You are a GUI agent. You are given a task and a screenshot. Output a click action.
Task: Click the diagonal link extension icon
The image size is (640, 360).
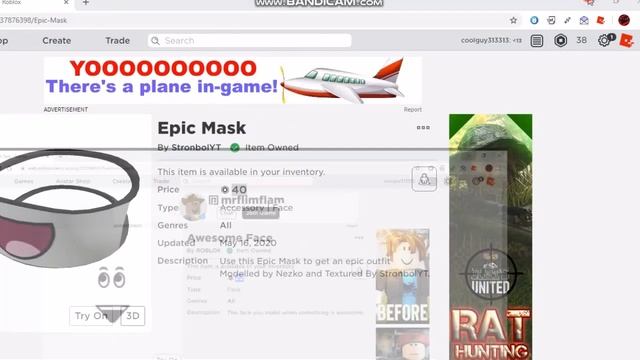(x=567, y=20)
